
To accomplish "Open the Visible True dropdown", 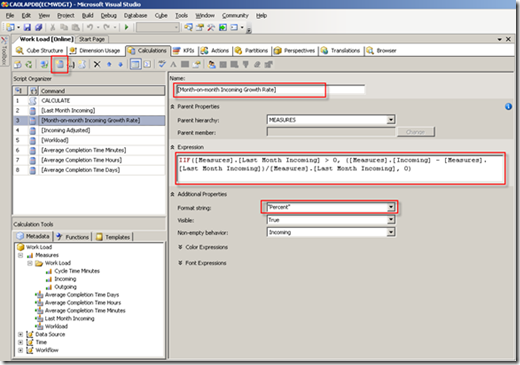I will [391, 220].
